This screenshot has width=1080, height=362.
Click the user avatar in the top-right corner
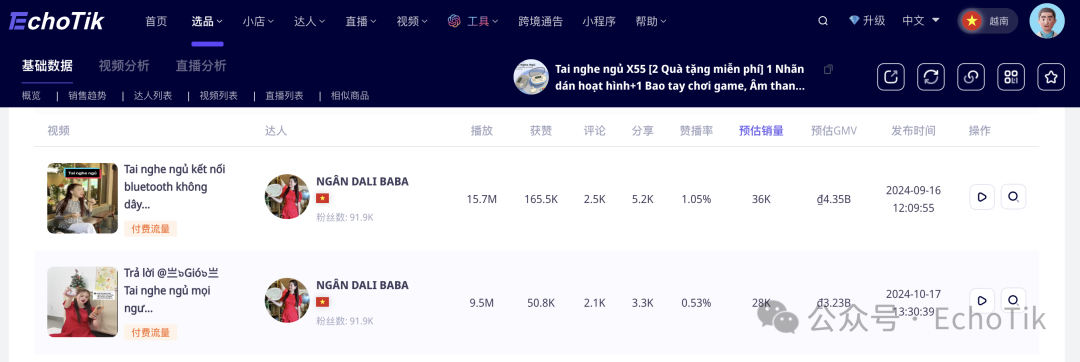click(x=1047, y=21)
